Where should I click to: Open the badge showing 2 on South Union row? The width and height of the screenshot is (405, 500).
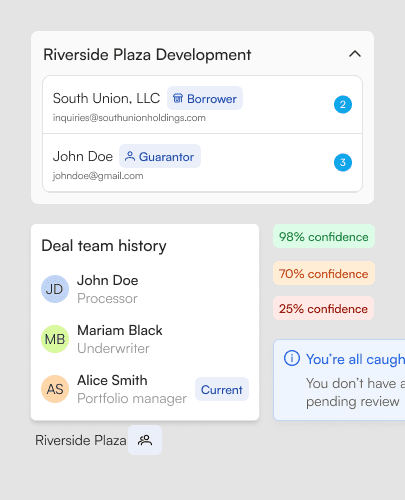pyautogui.click(x=343, y=105)
